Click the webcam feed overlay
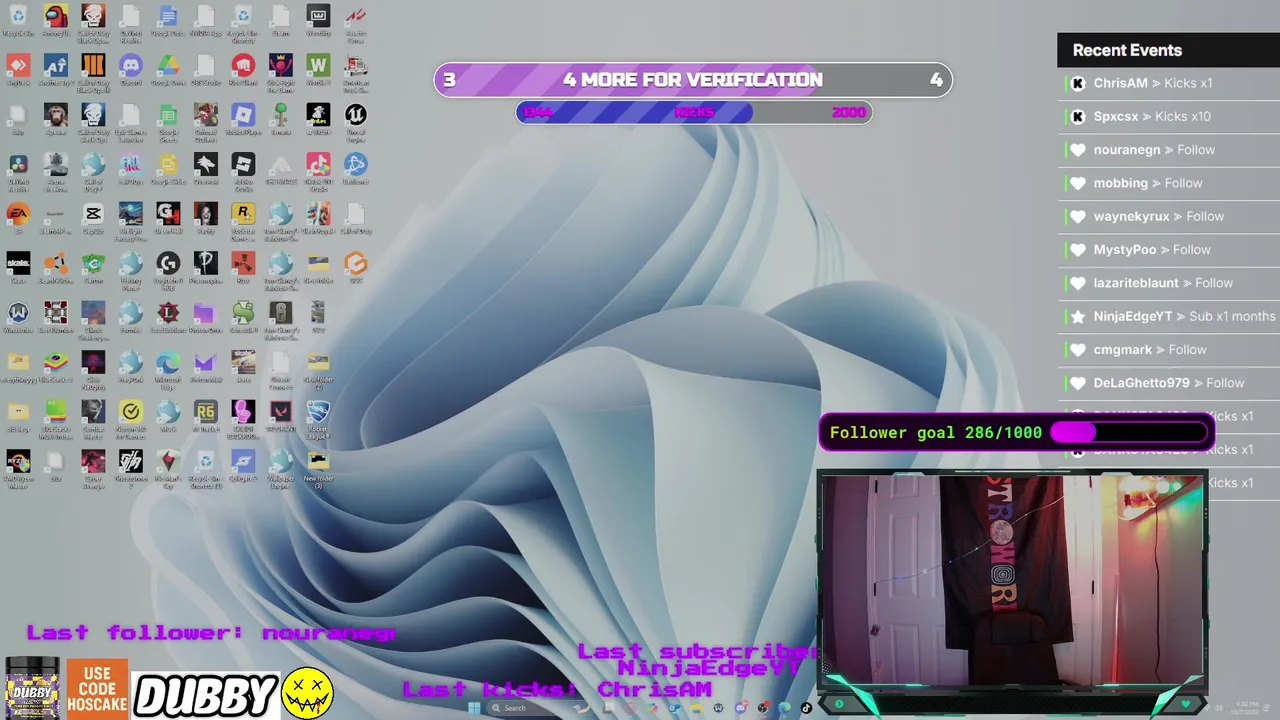This screenshot has height=720, width=1280. [x=1012, y=580]
